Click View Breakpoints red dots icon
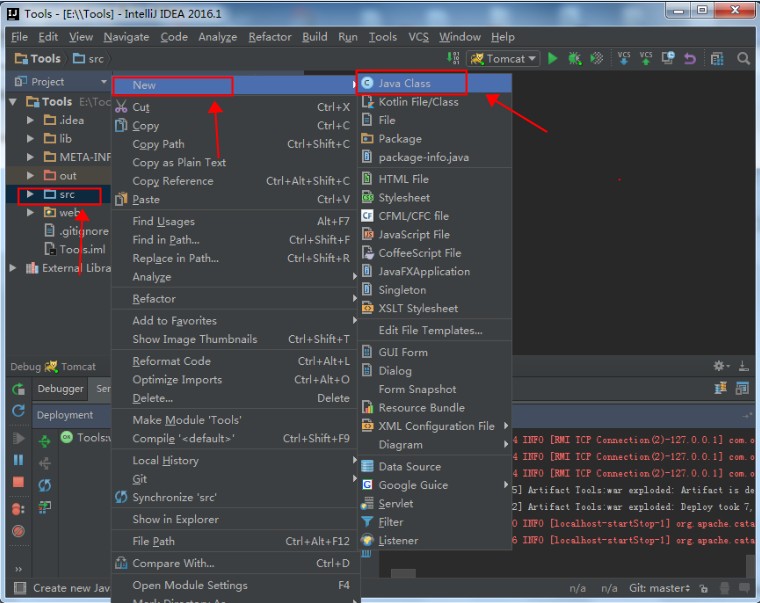This screenshot has width=760, height=603. coord(18,509)
